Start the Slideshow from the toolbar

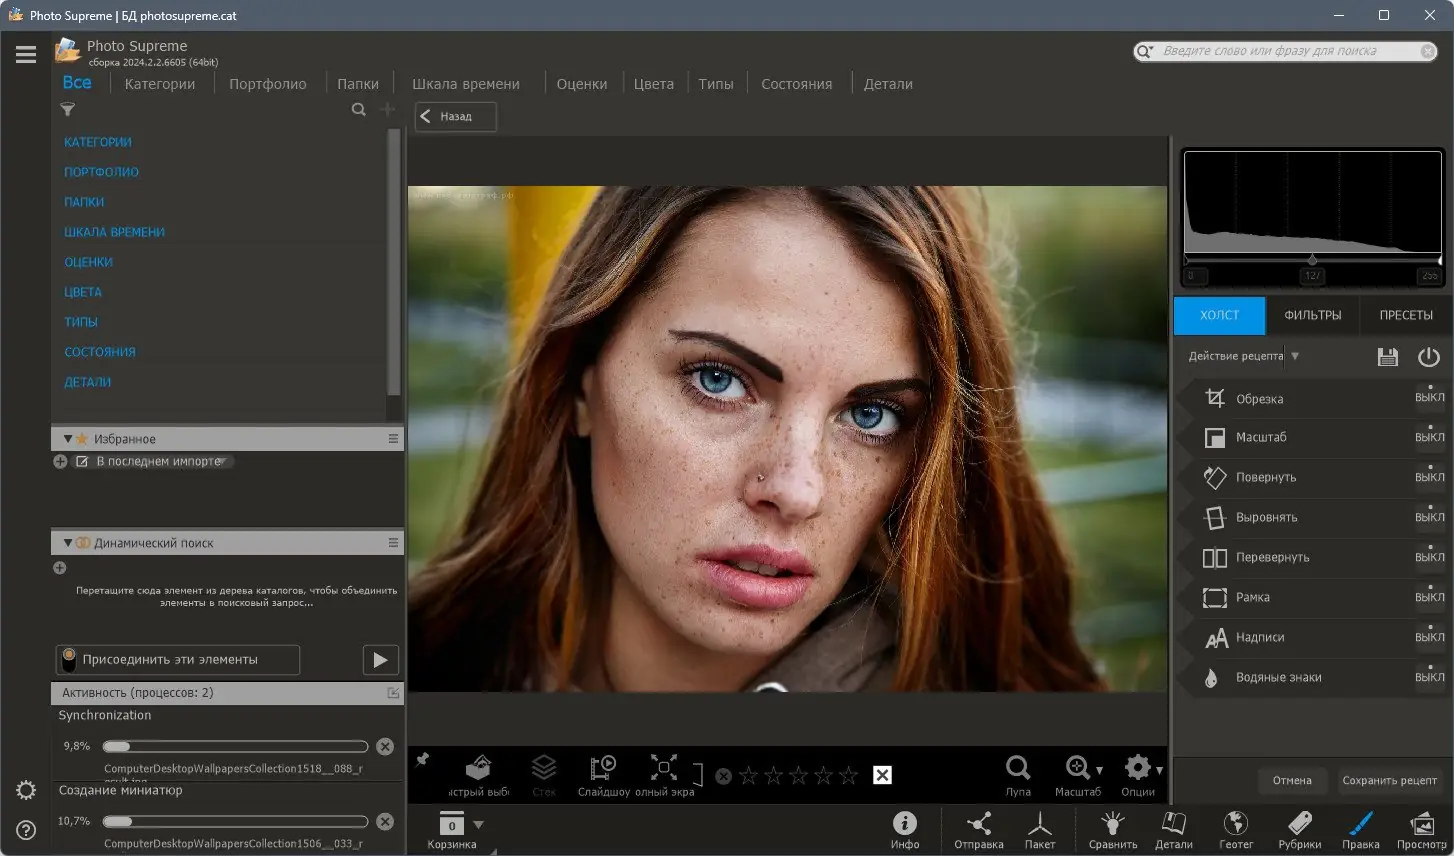coord(603,768)
